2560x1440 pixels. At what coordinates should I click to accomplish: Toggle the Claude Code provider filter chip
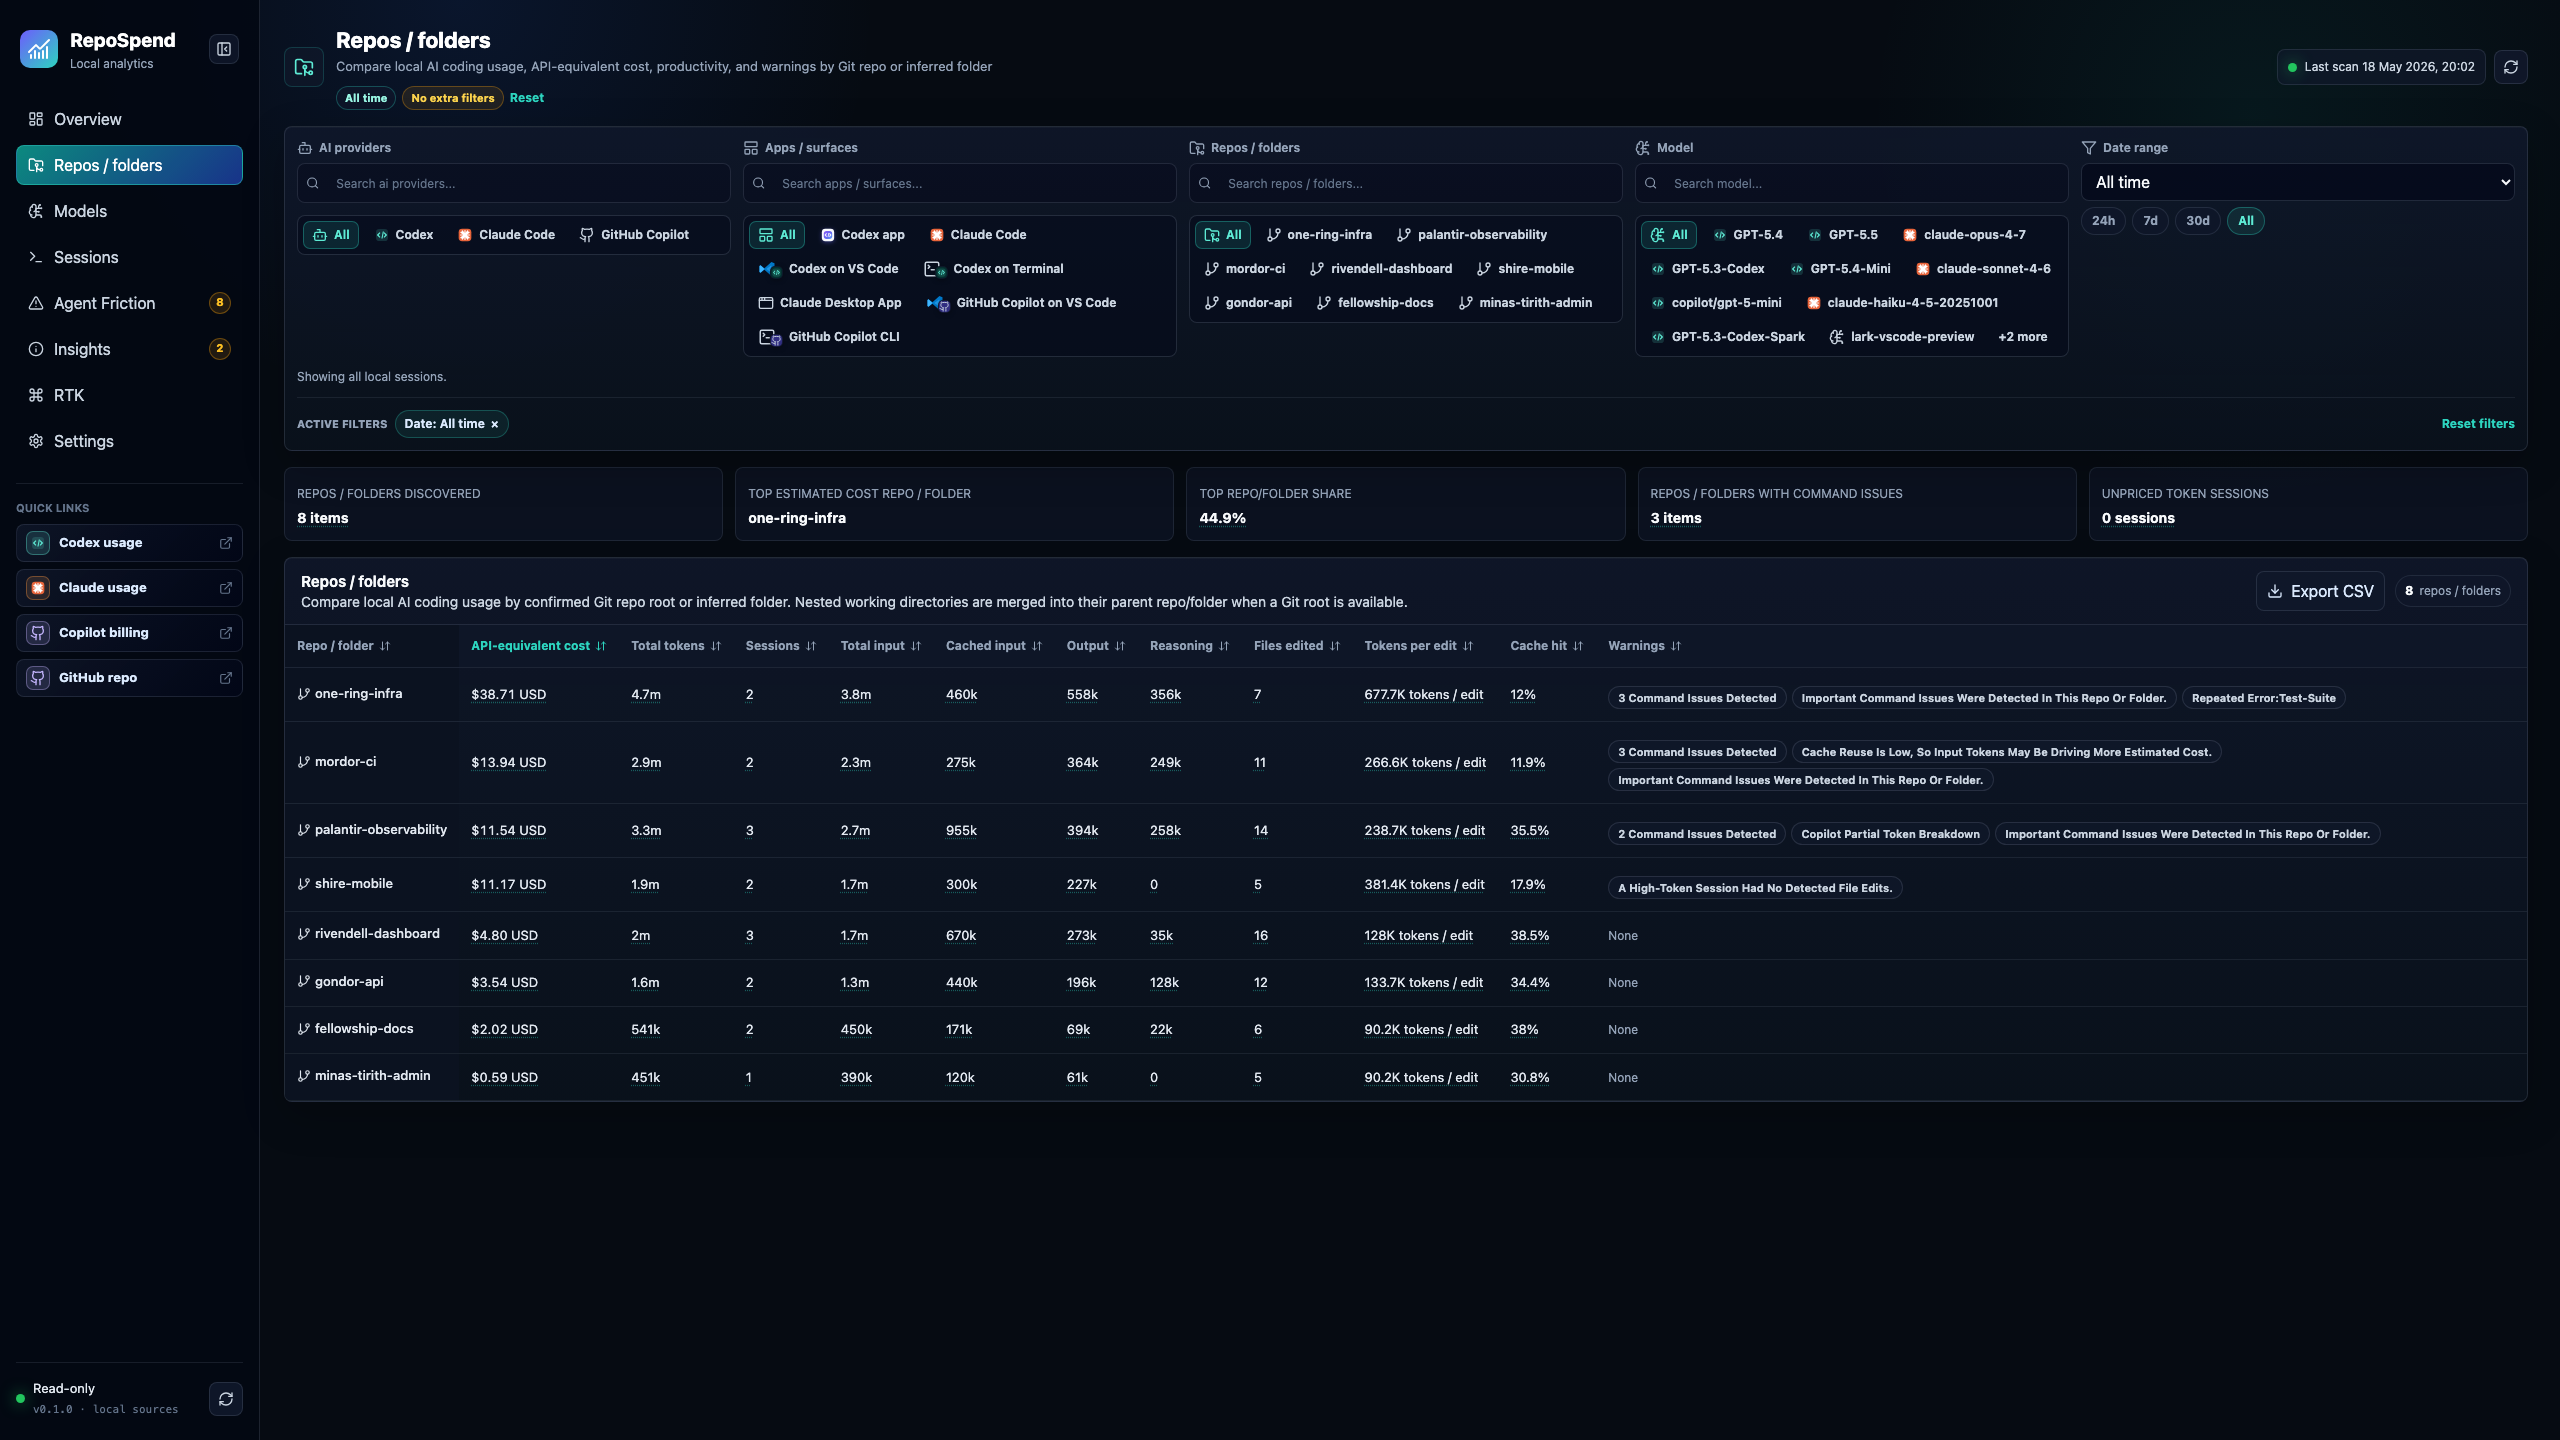[506, 235]
